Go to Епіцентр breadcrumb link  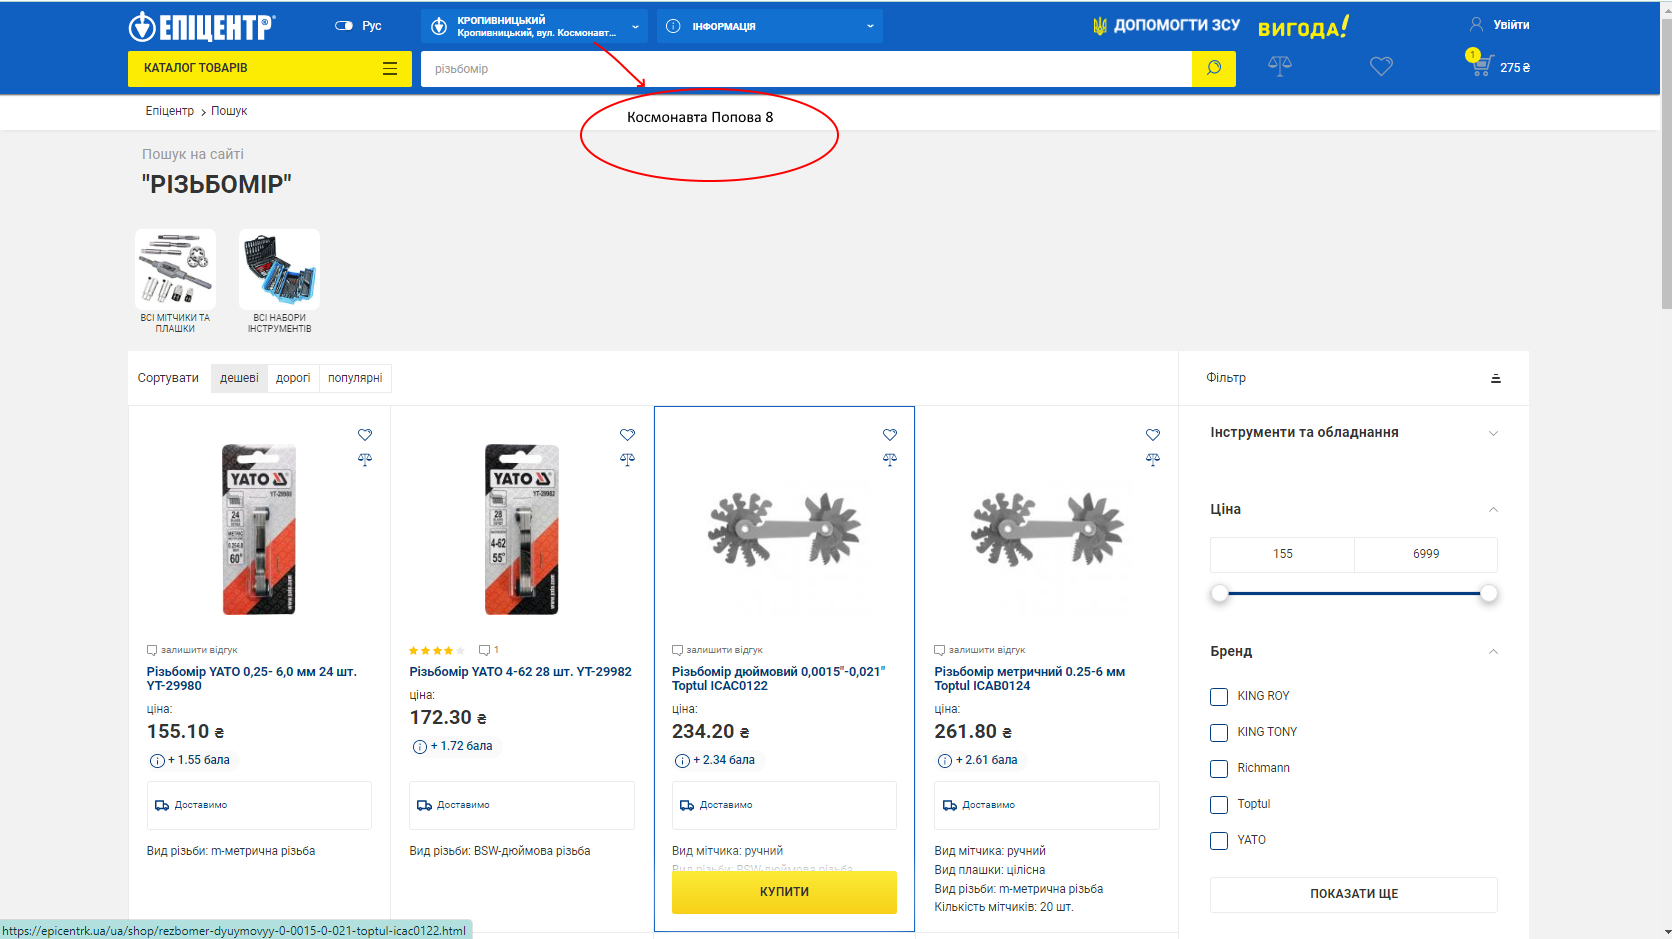pyautogui.click(x=170, y=111)
